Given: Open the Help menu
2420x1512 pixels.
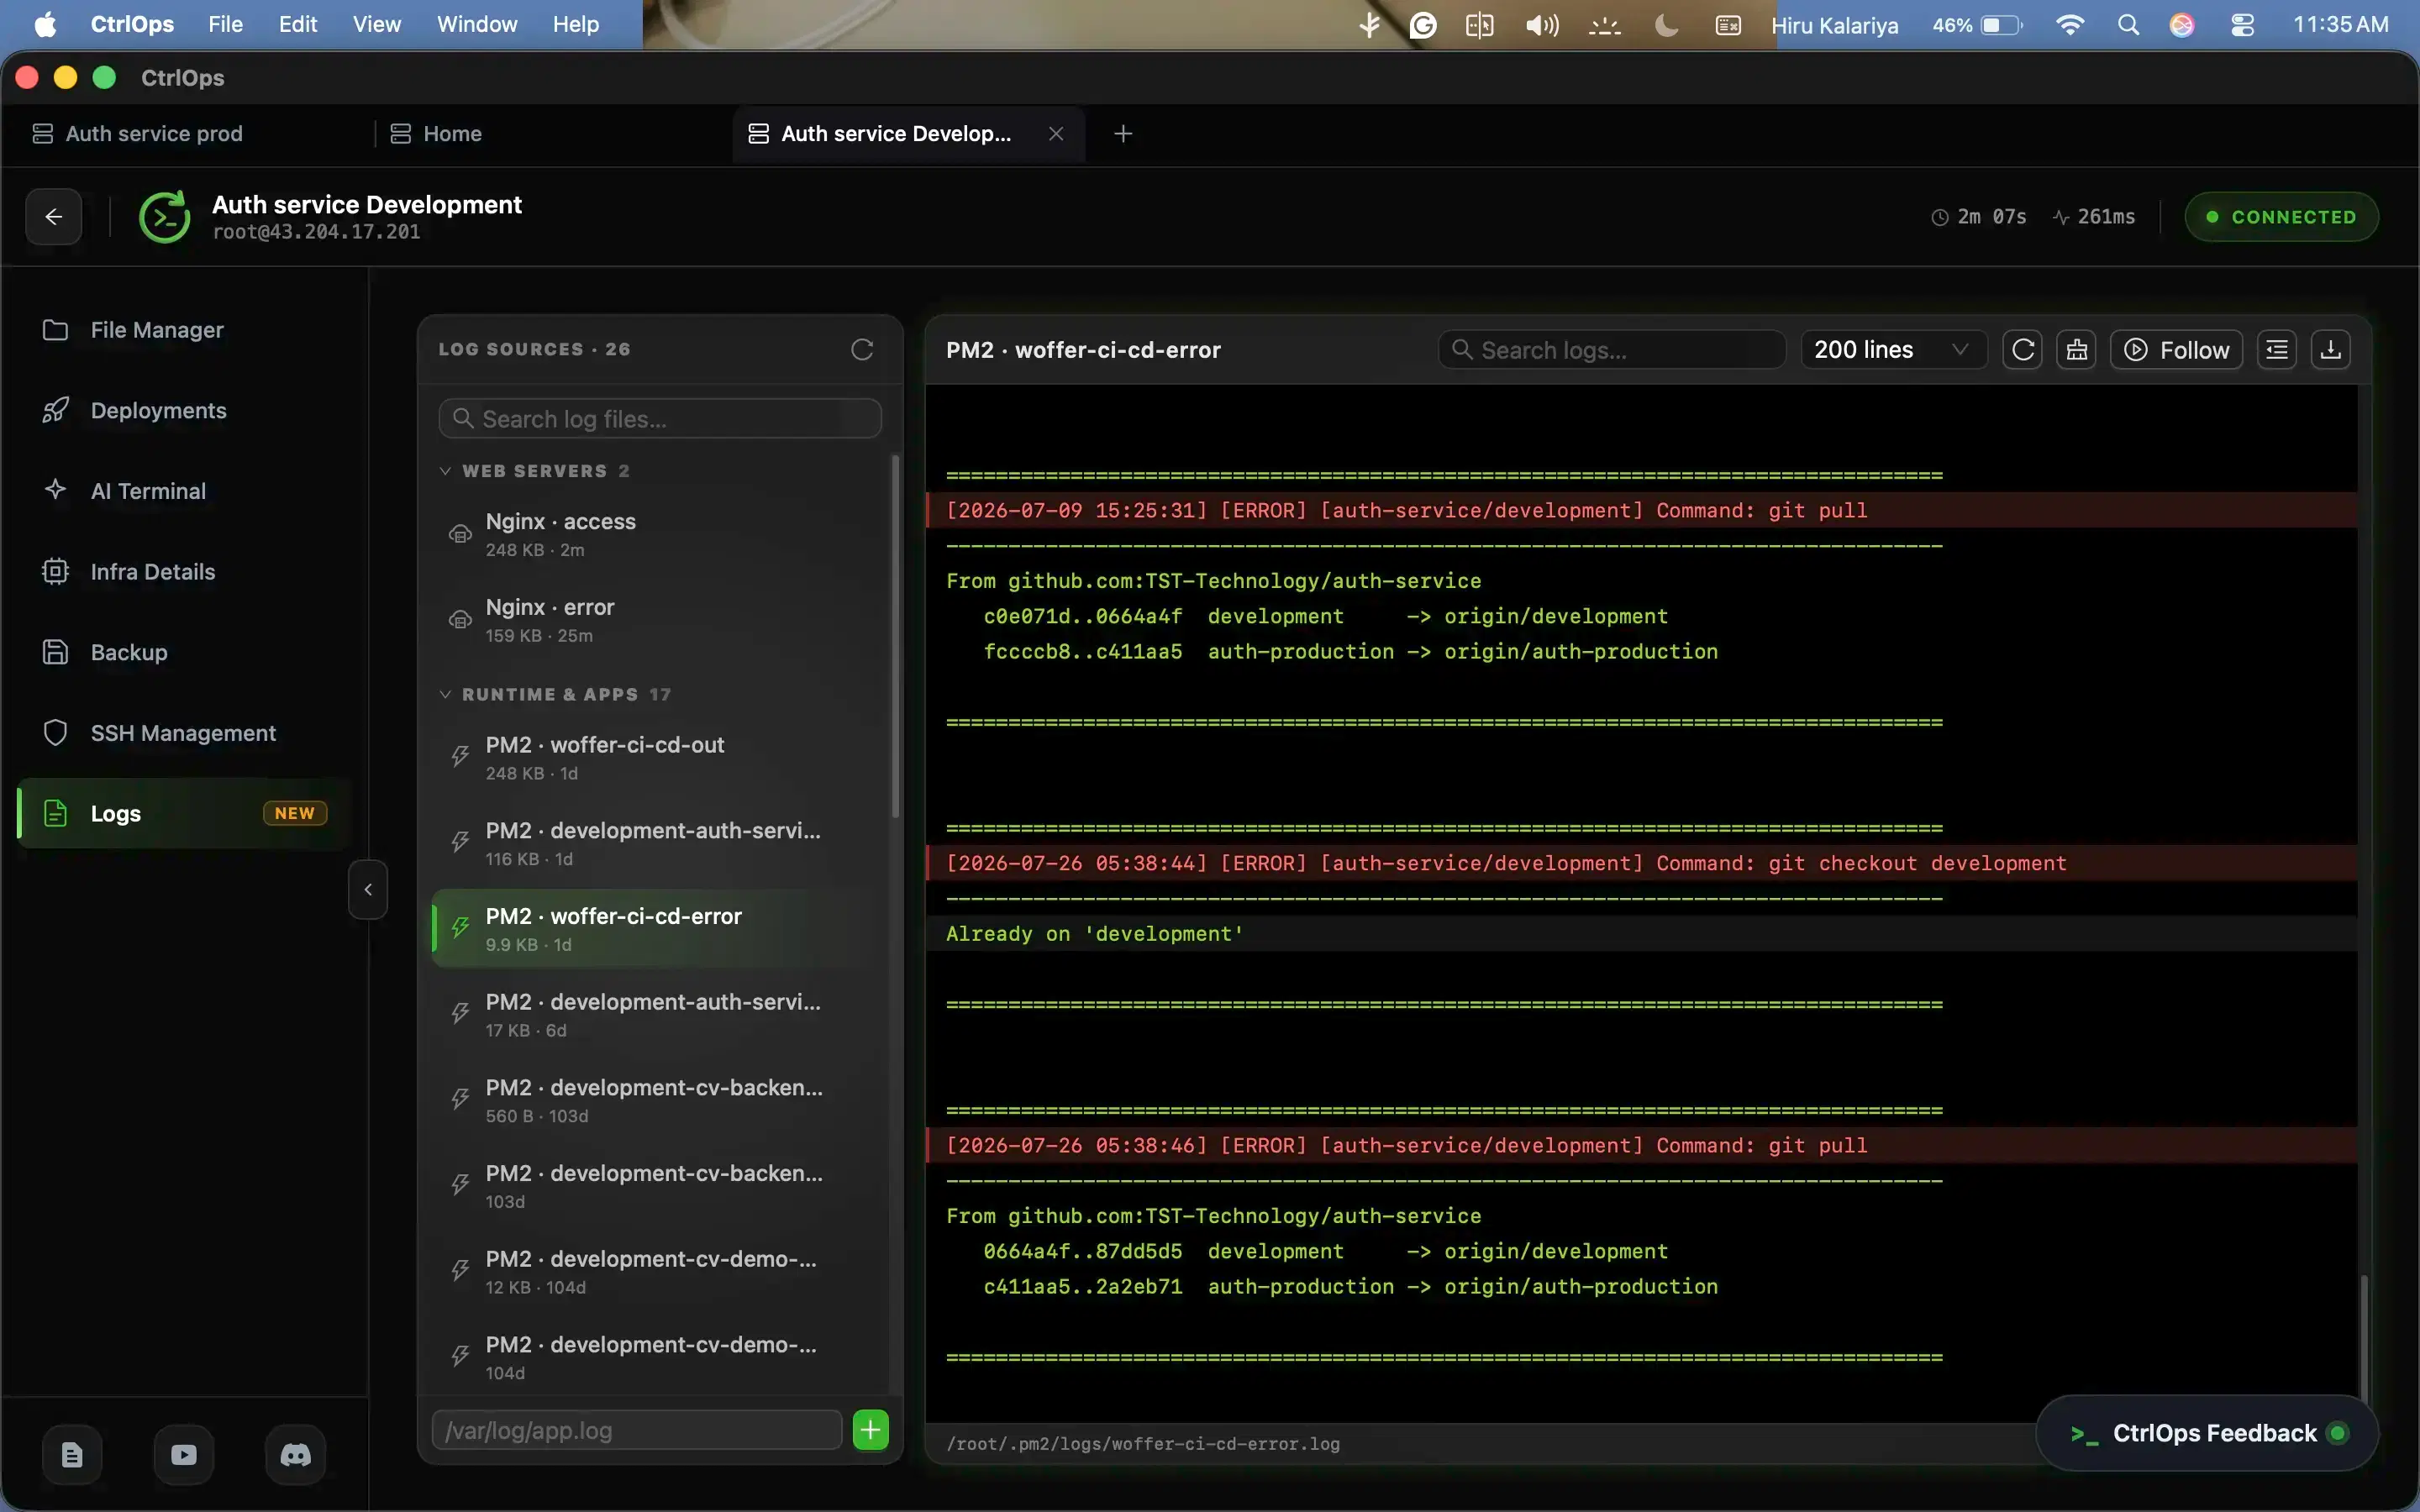Looking at the screenshot, I should point(576,24).
